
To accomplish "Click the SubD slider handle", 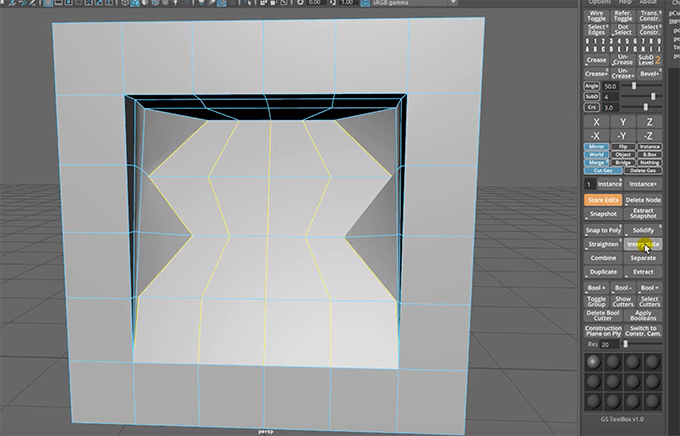I will tap(654, 96).
